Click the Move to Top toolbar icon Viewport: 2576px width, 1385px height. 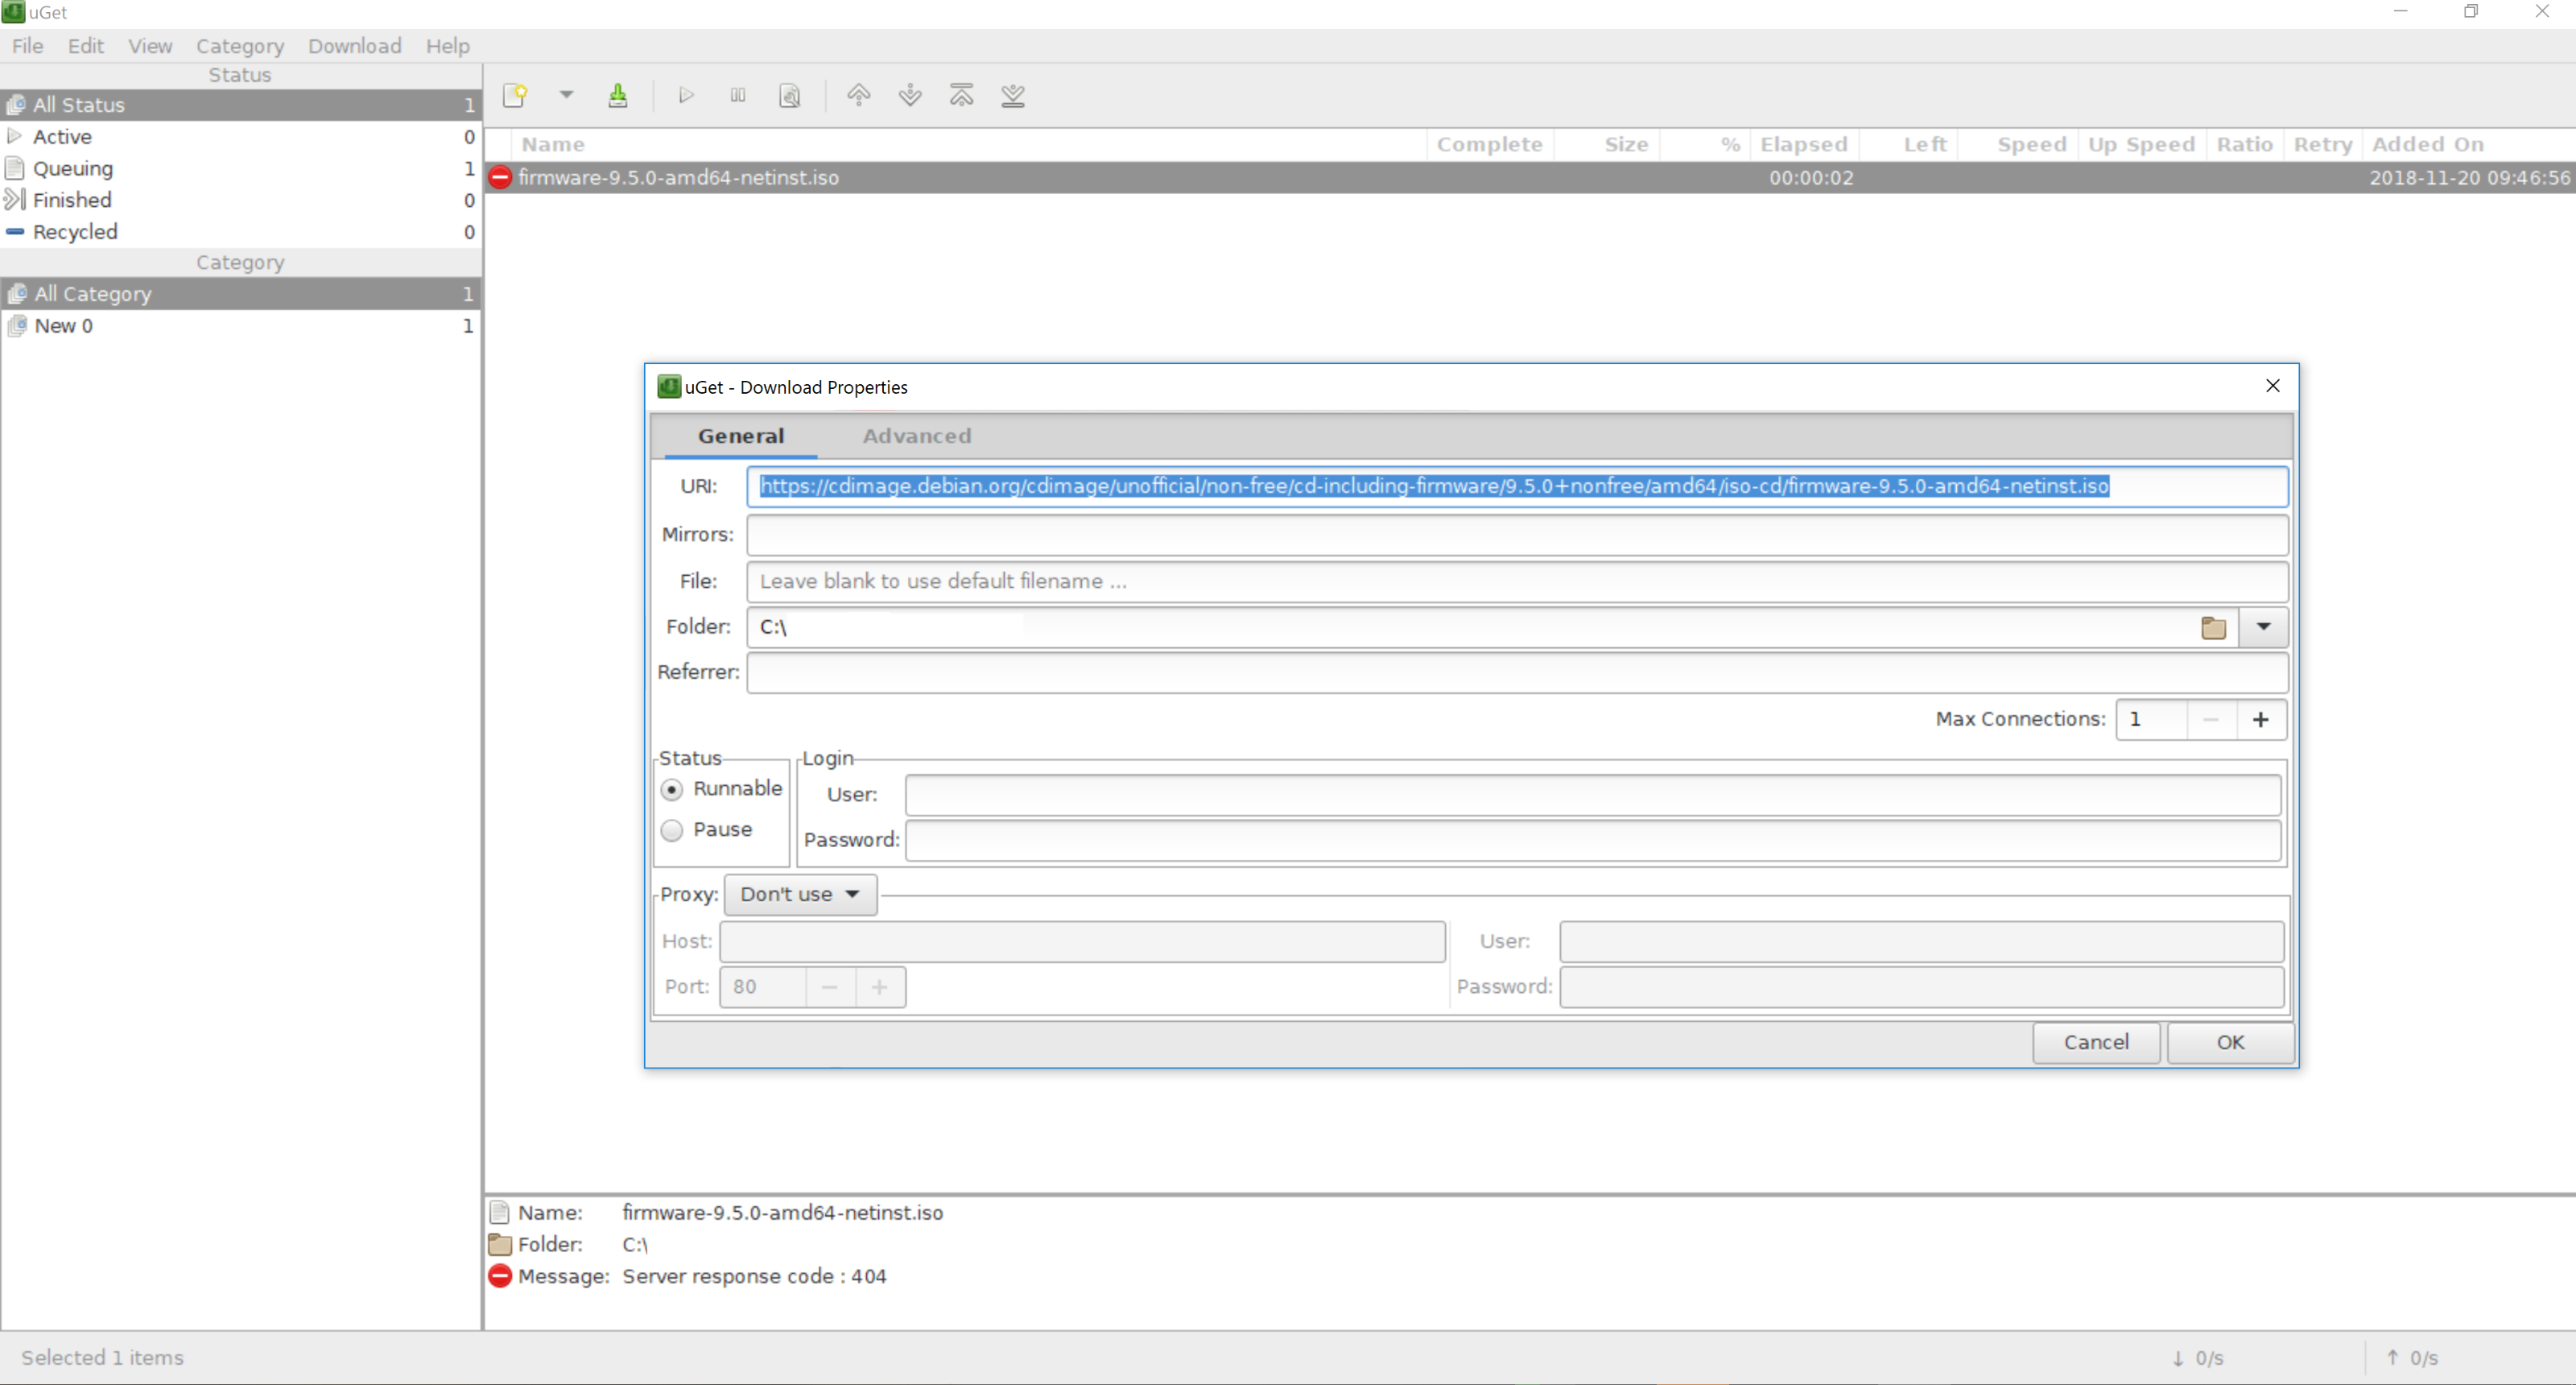tap(961, 95)
